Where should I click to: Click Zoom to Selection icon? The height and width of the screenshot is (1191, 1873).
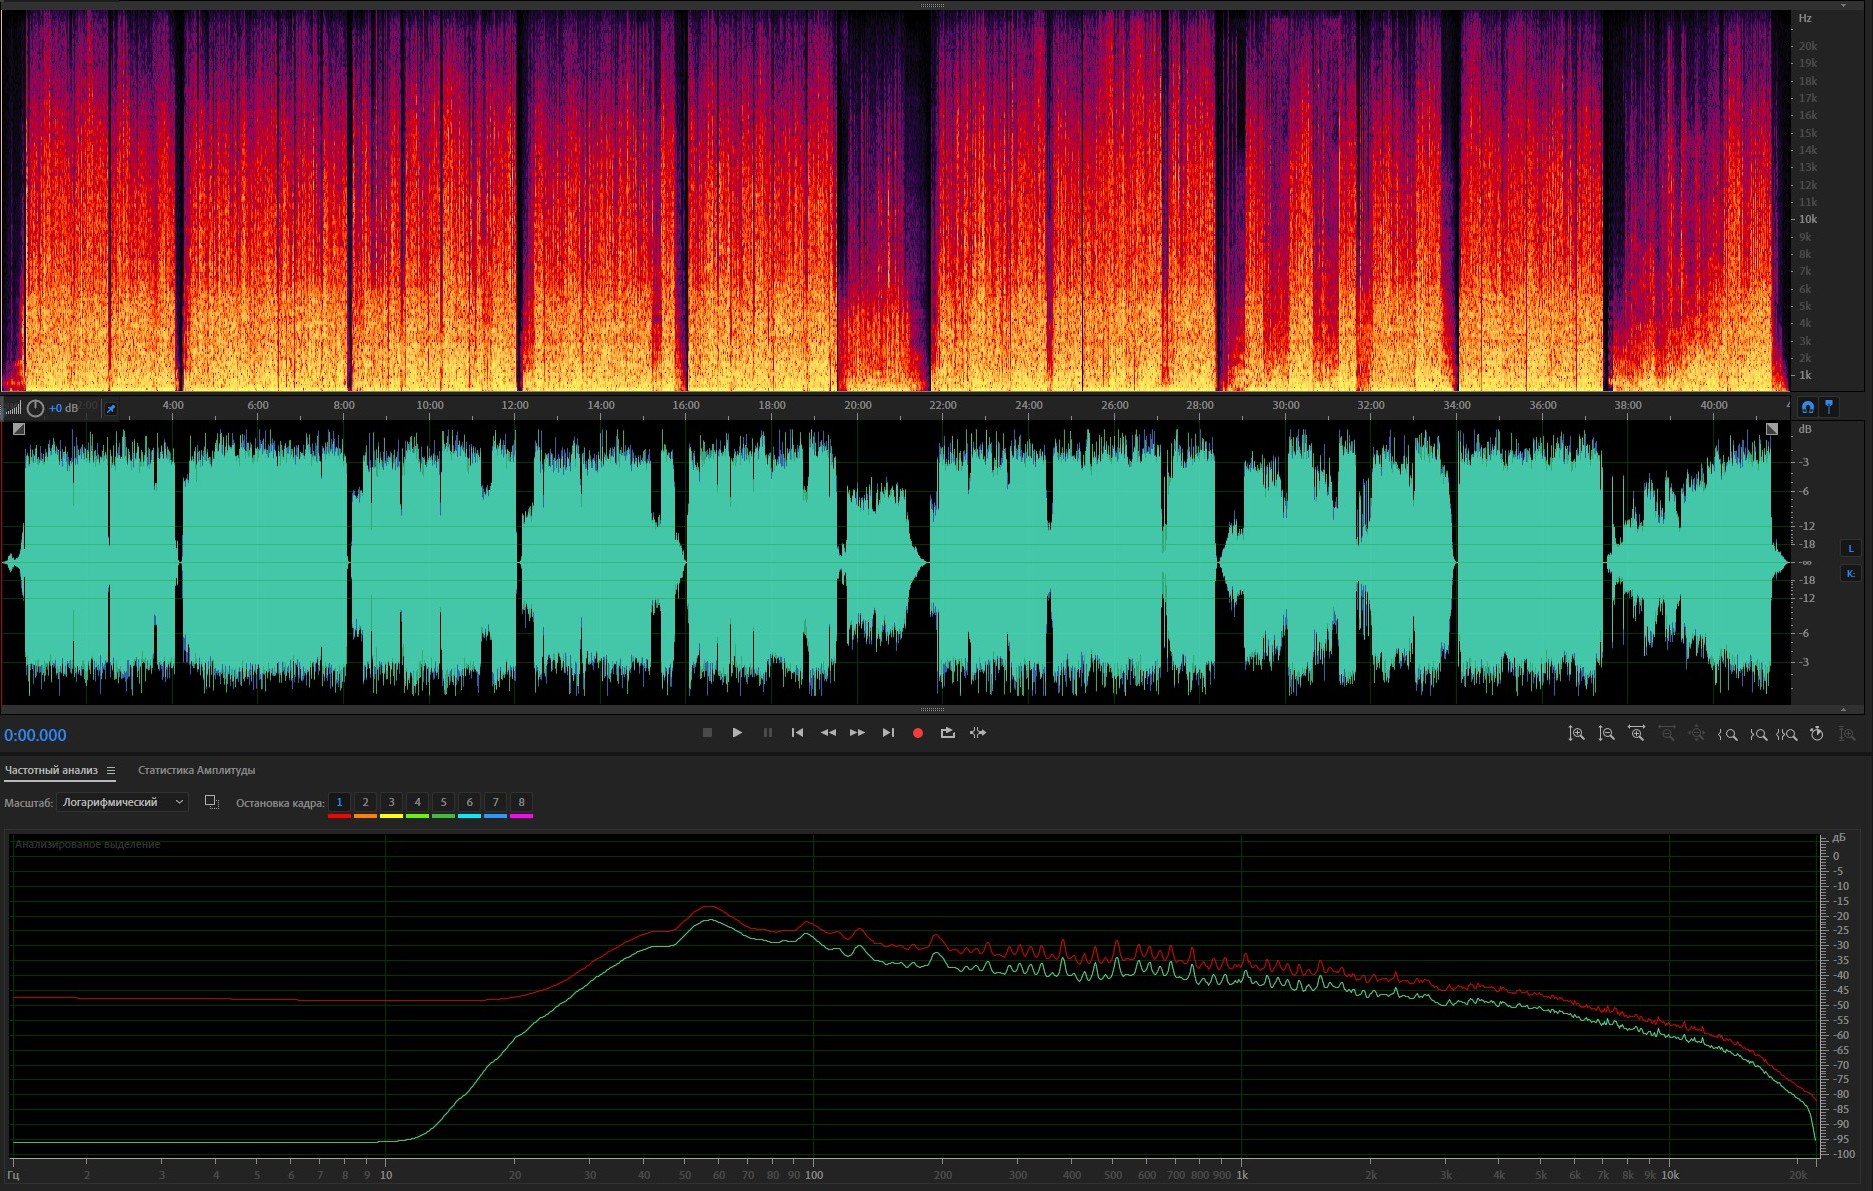(1787, 734)
